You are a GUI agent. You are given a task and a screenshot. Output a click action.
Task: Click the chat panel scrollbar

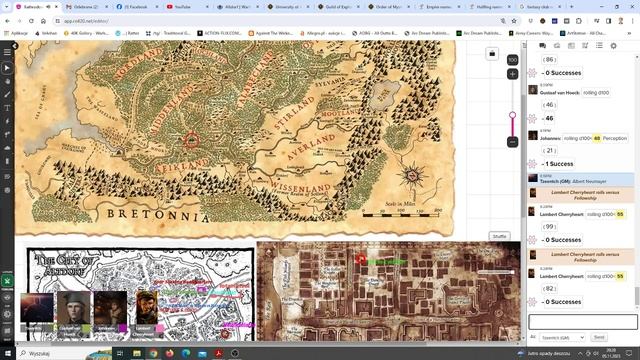point(637,296)
